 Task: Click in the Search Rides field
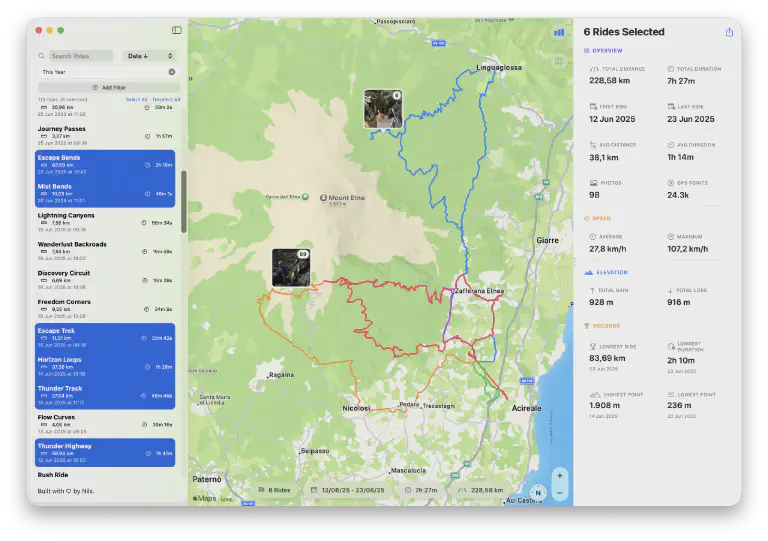tap(80, 56)
